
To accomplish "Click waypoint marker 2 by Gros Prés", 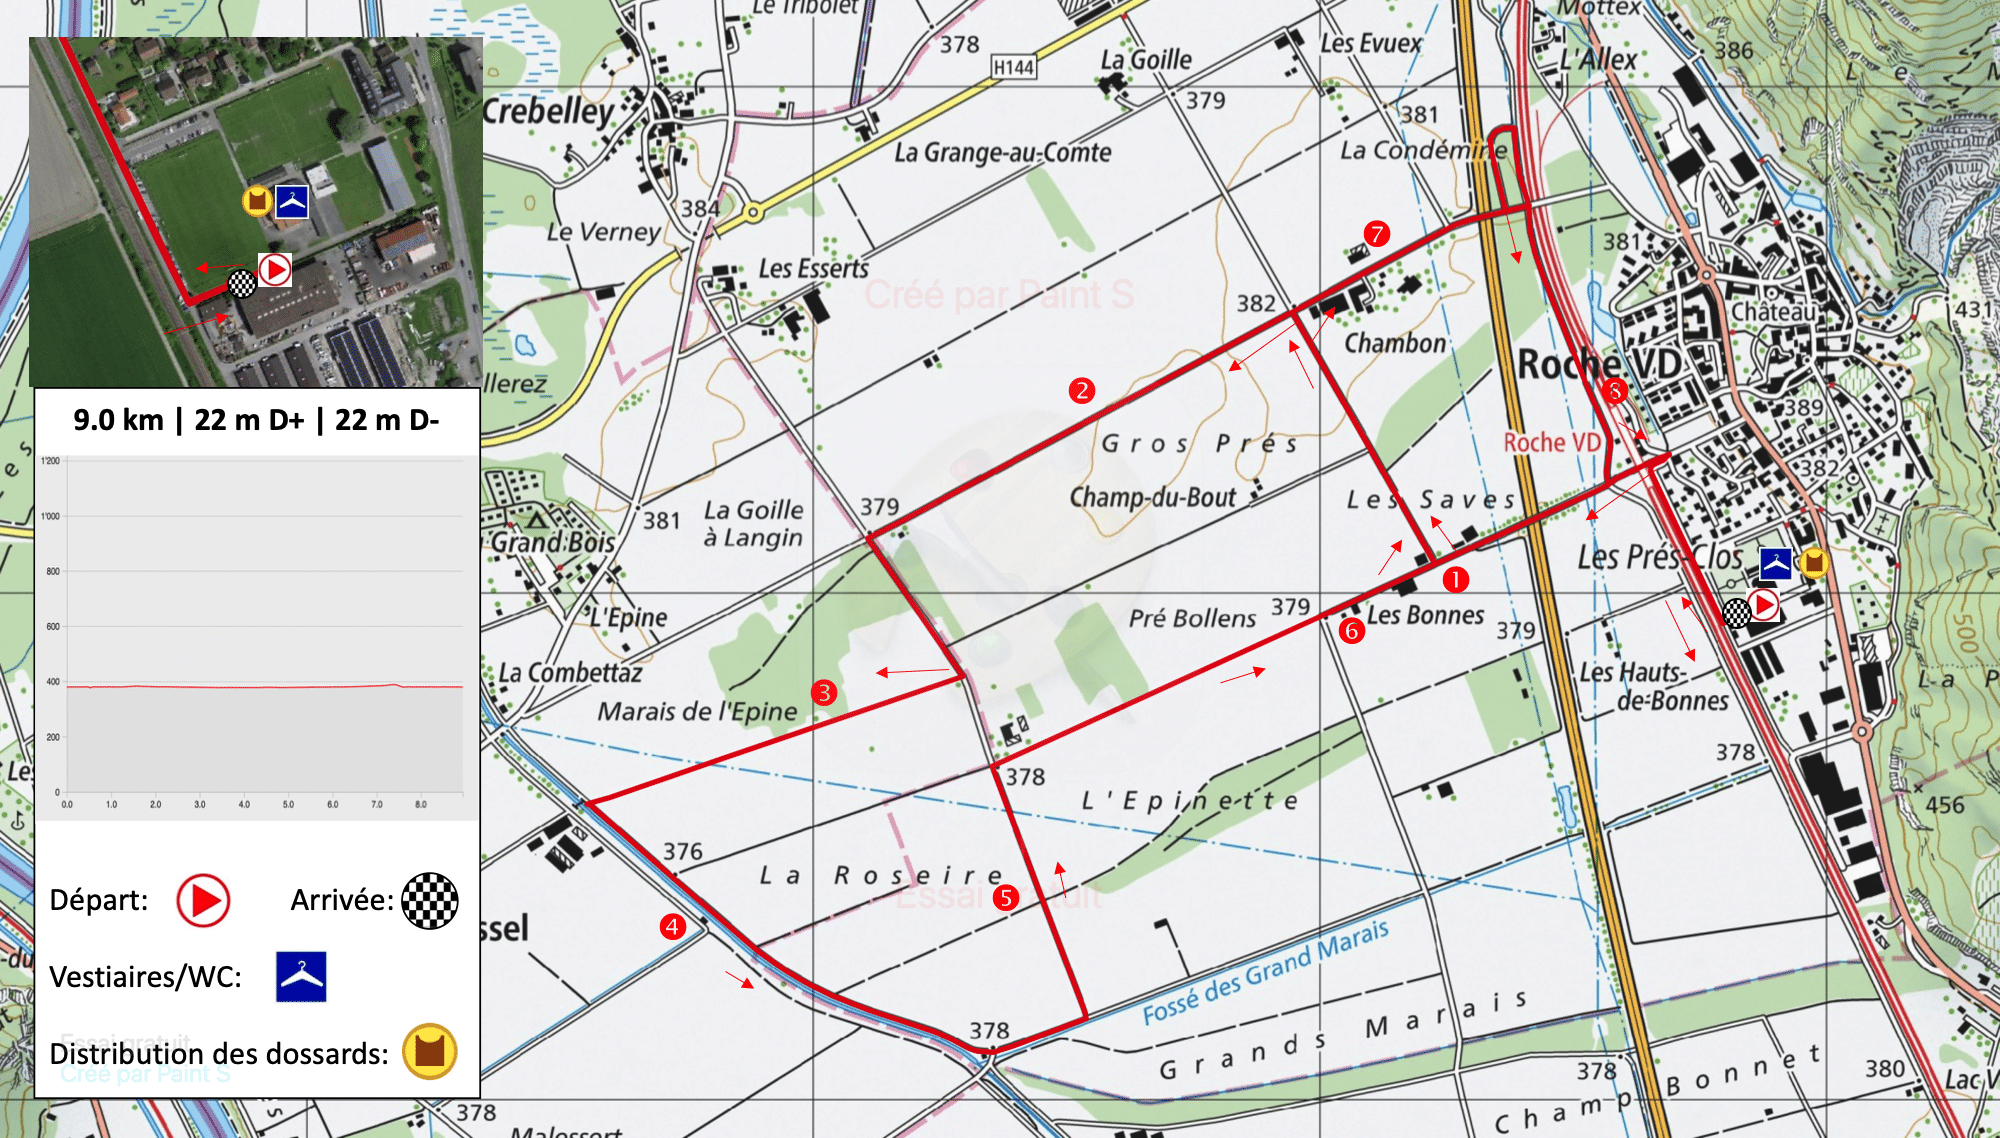I will [x=1081, y=390].
